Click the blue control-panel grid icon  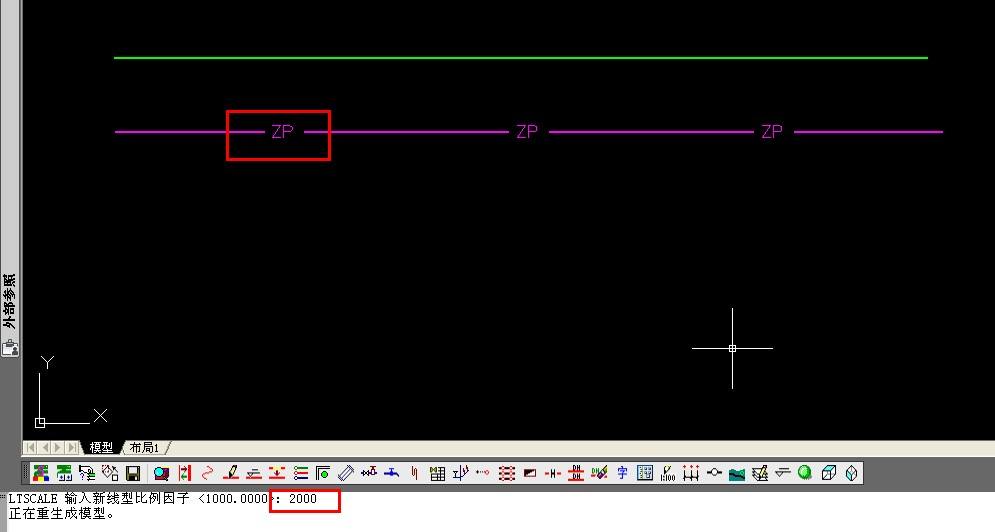pyautogui.click(x=645, y=473)
